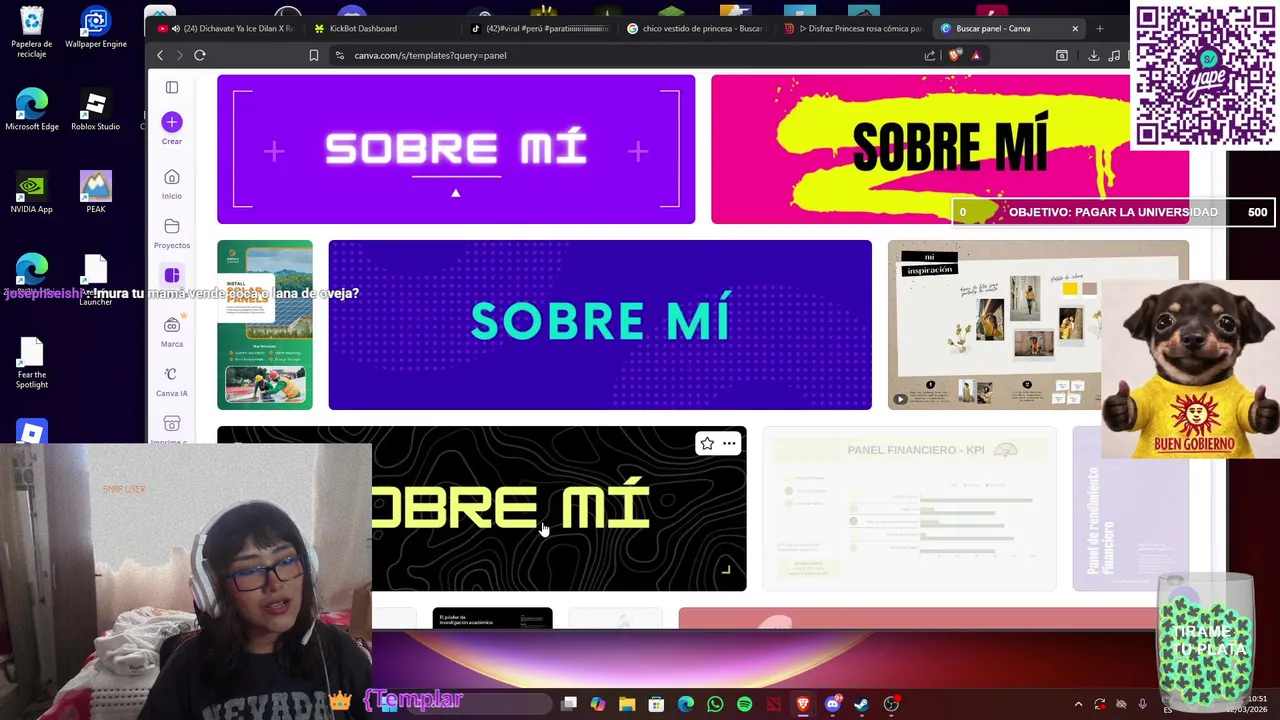Viewport: 1280px width, 720px height.
Task: Open PEAK desktop shortcut
Action: pos(96,193)
